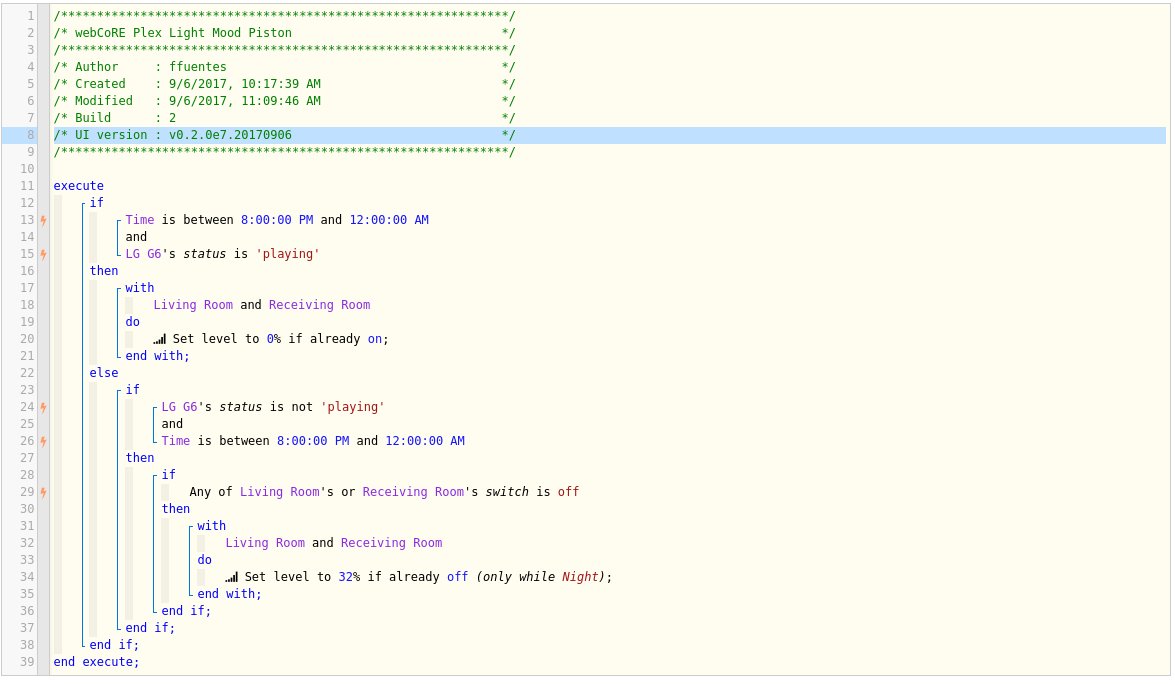Viewport: 1175px width, 684px height.
Task: Click 'Living Room' device on line 29
Action: click(280, 492)
